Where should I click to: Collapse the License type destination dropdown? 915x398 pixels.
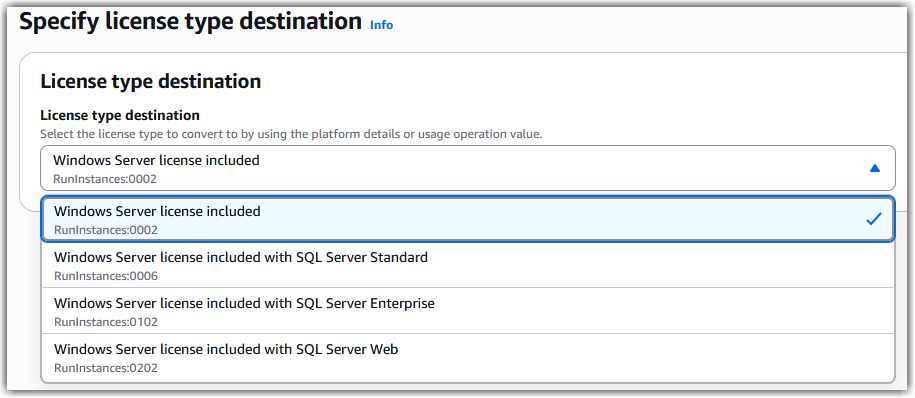(x=467, y=168)
